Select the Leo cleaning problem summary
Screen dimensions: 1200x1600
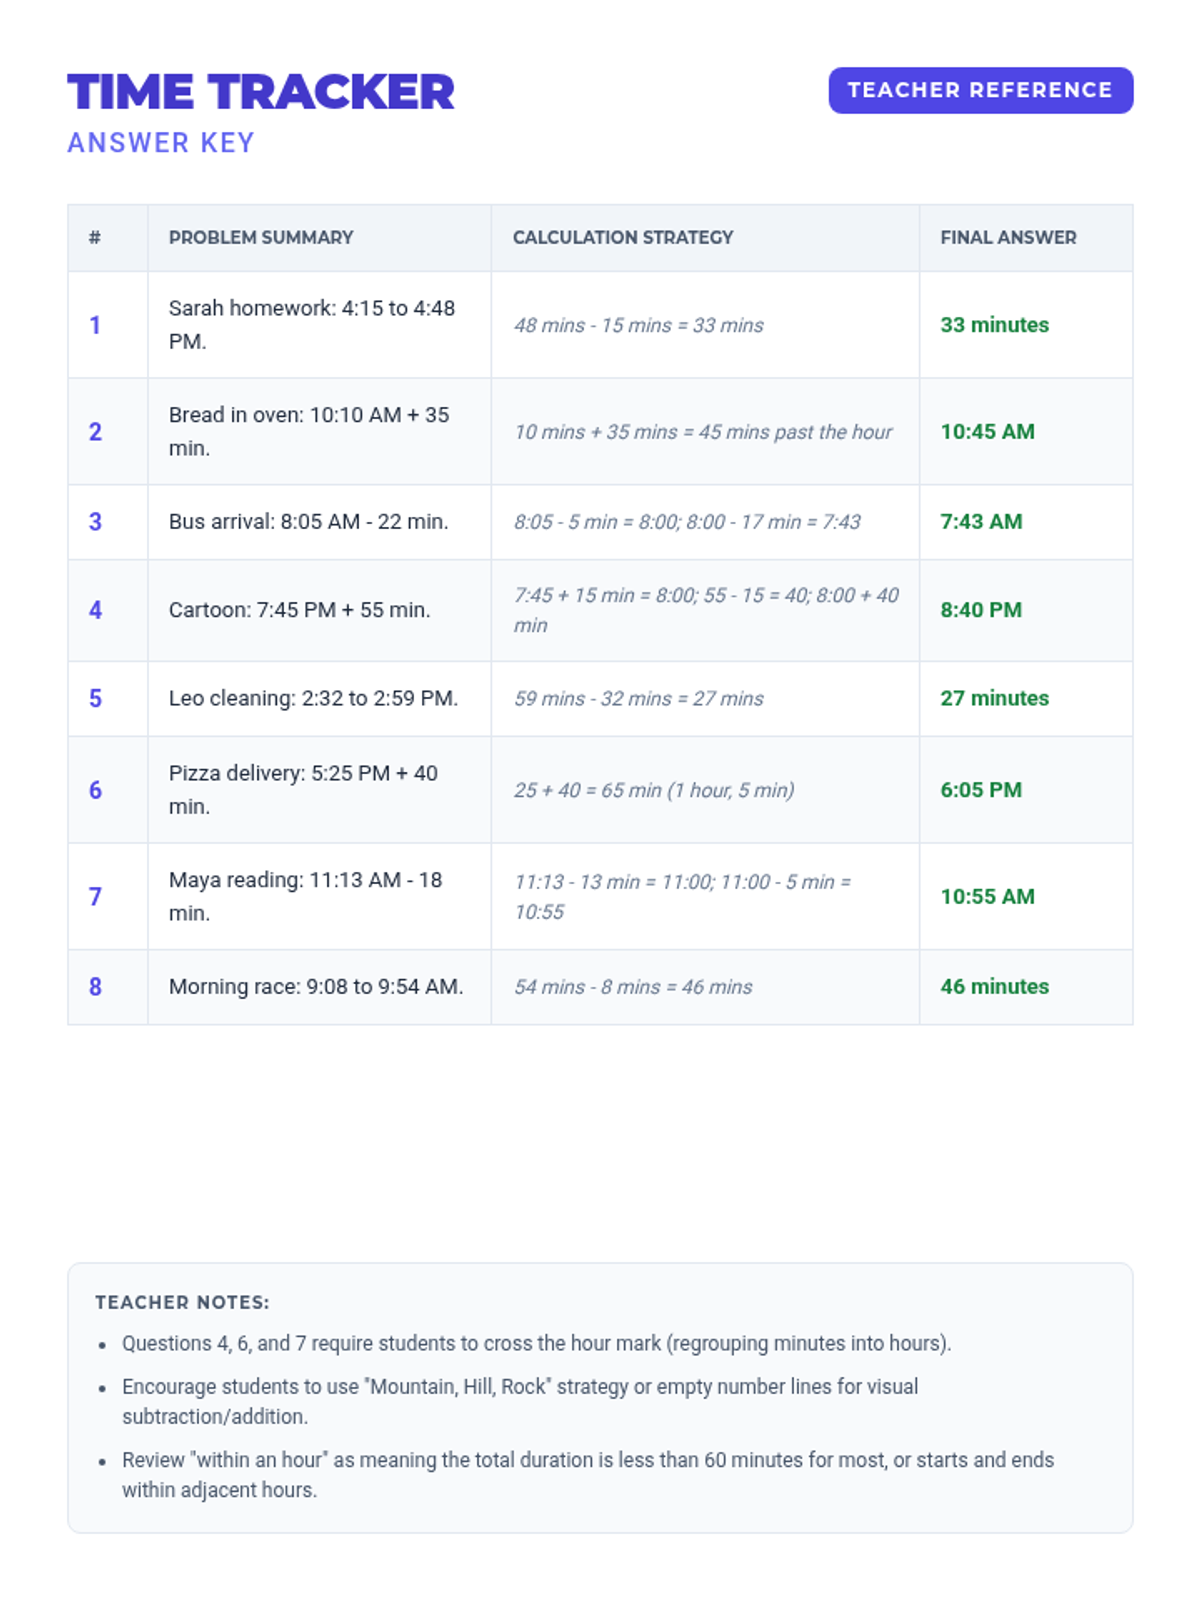(x=313, y=698)
